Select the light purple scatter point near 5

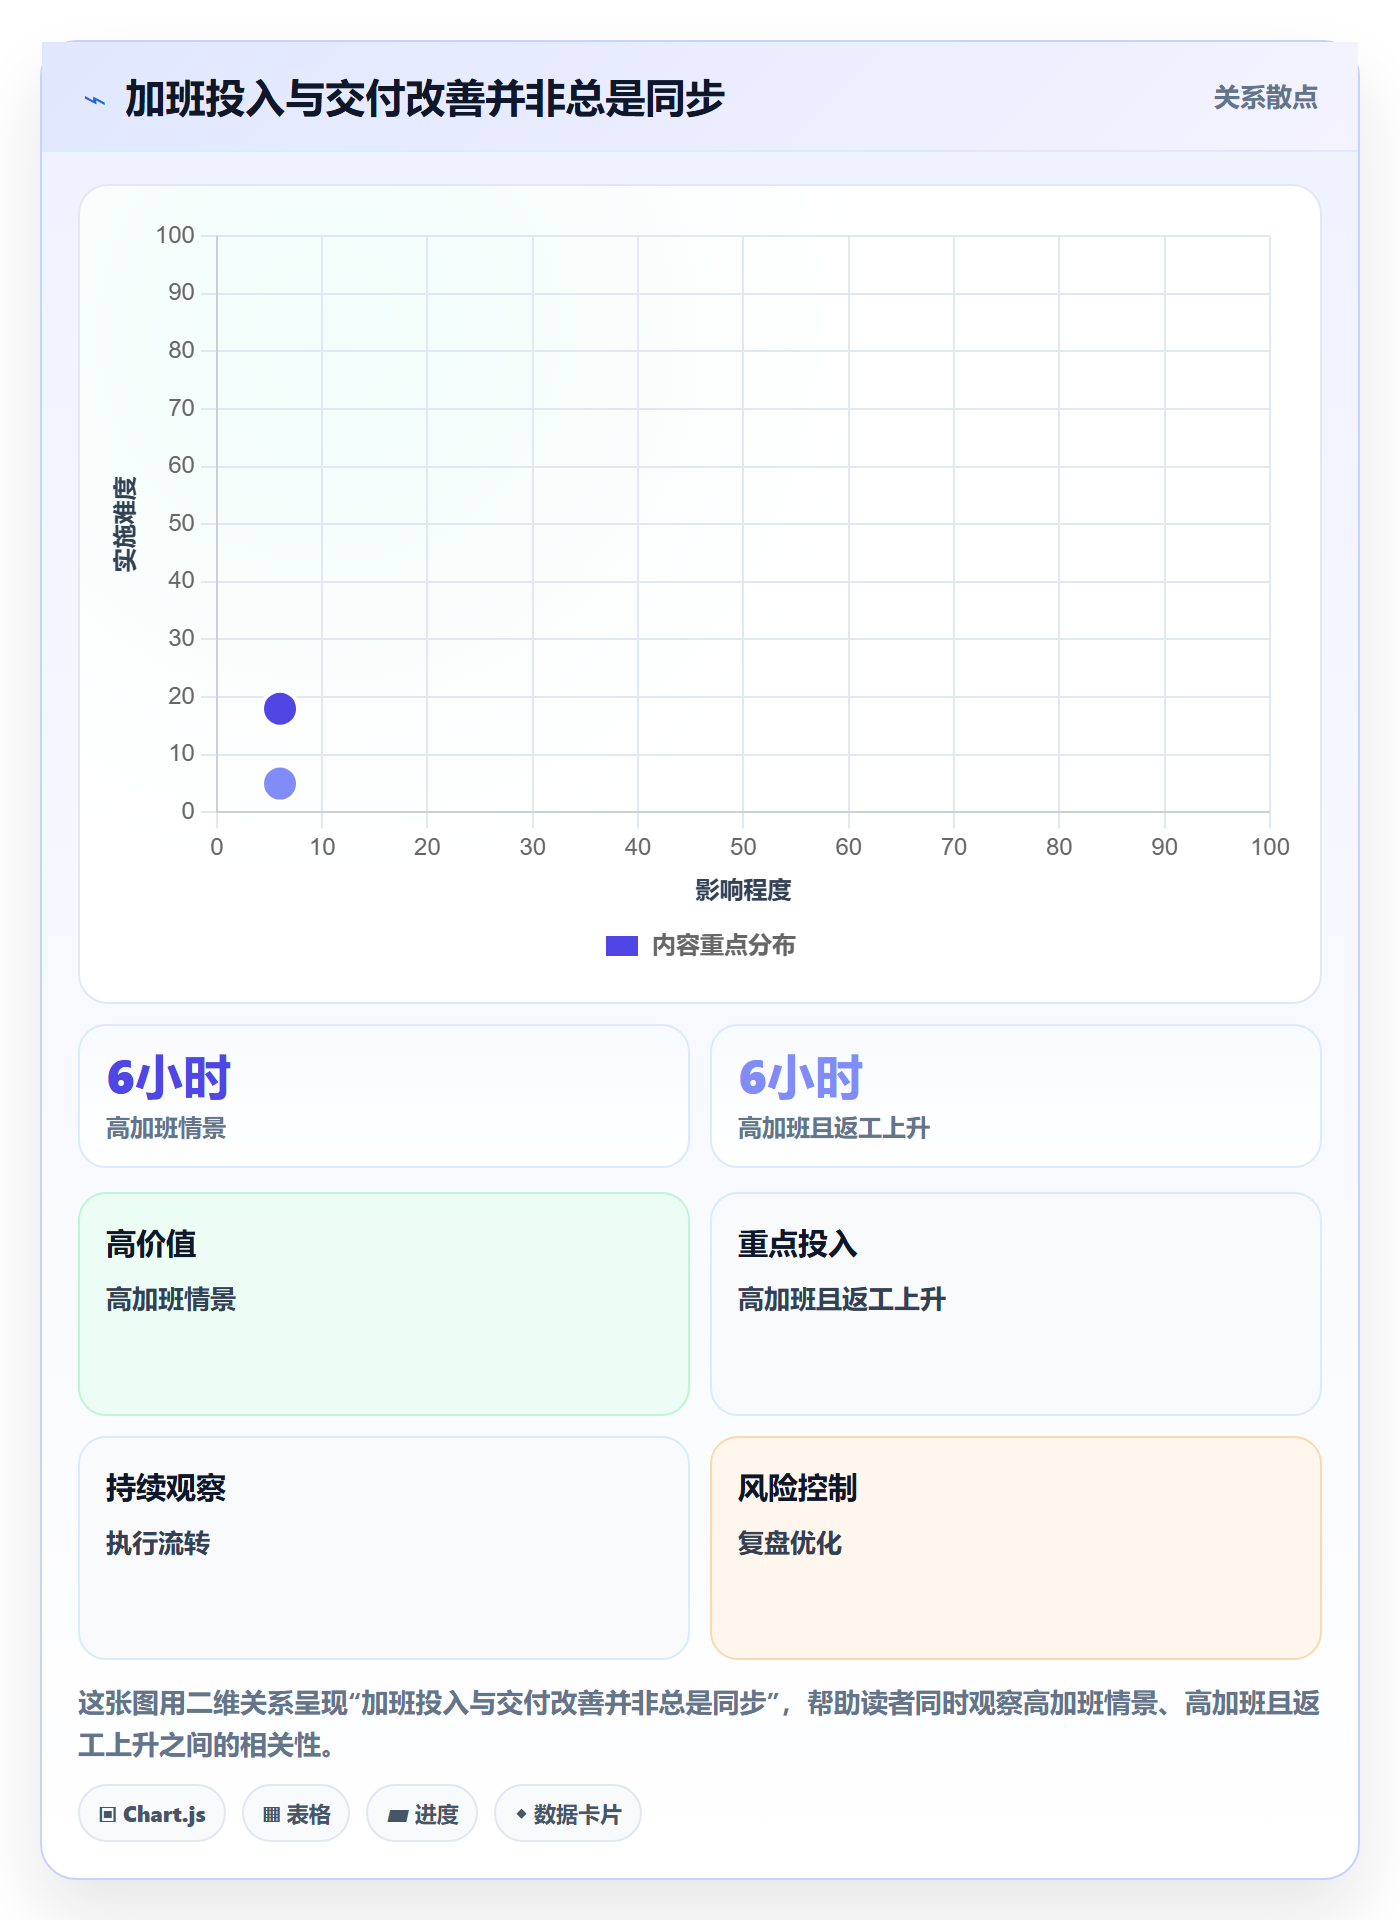point(280,784)
